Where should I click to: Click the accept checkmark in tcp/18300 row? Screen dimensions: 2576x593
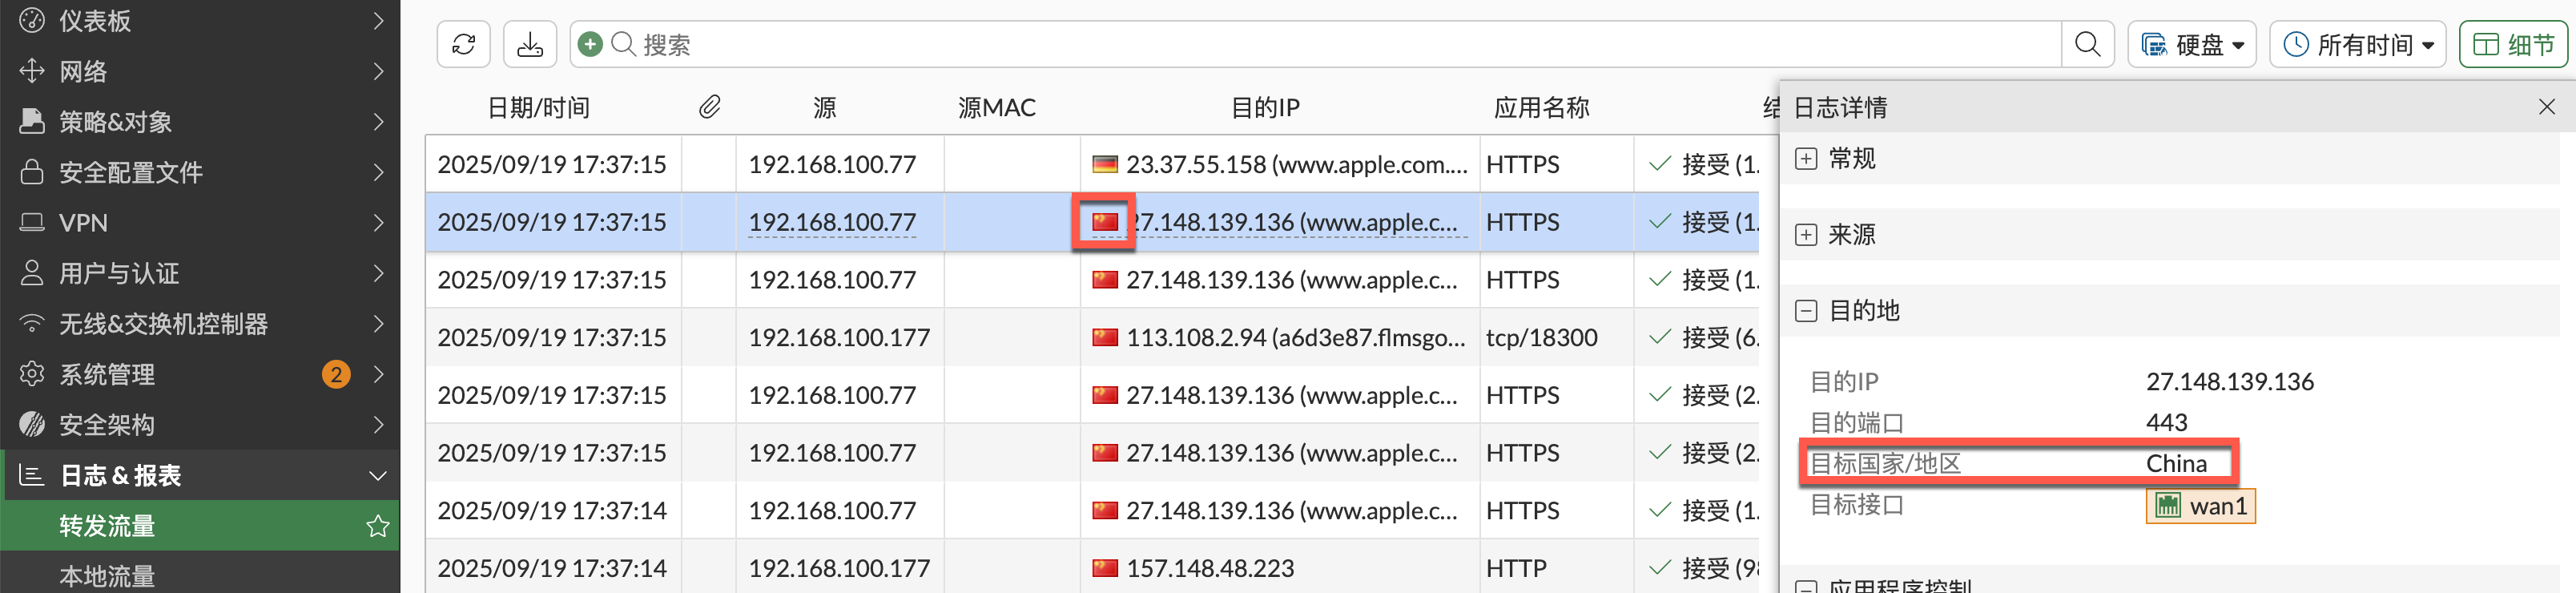[1660, 338]
